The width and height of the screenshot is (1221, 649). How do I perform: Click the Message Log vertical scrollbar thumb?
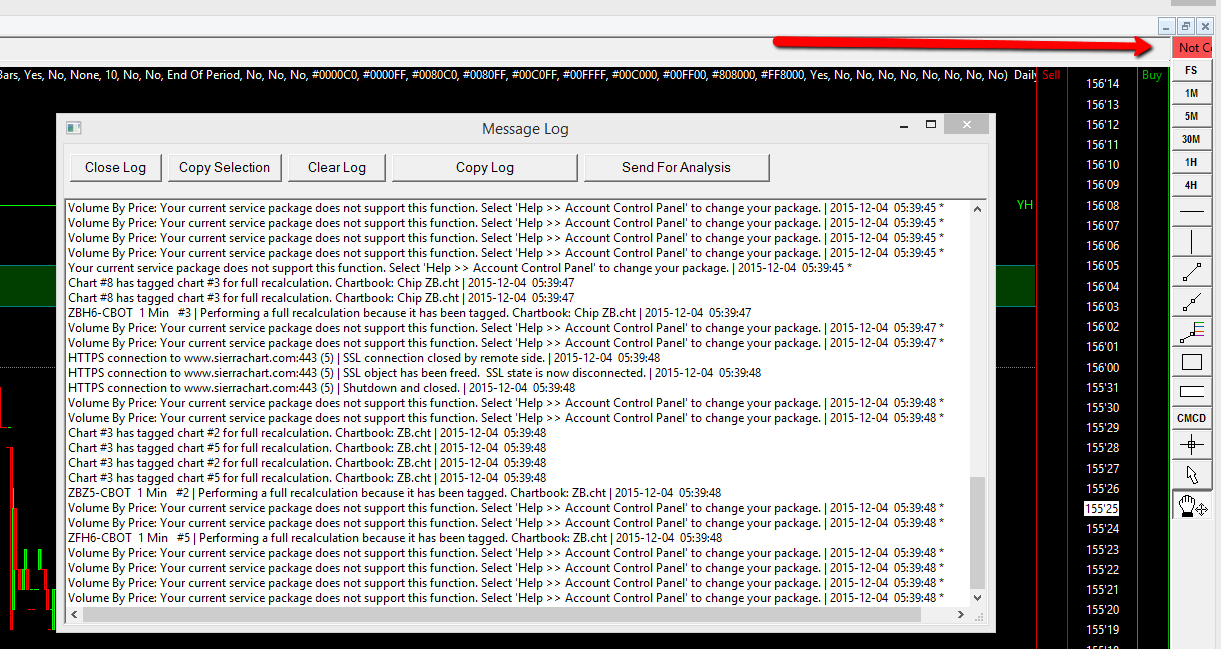977,532
